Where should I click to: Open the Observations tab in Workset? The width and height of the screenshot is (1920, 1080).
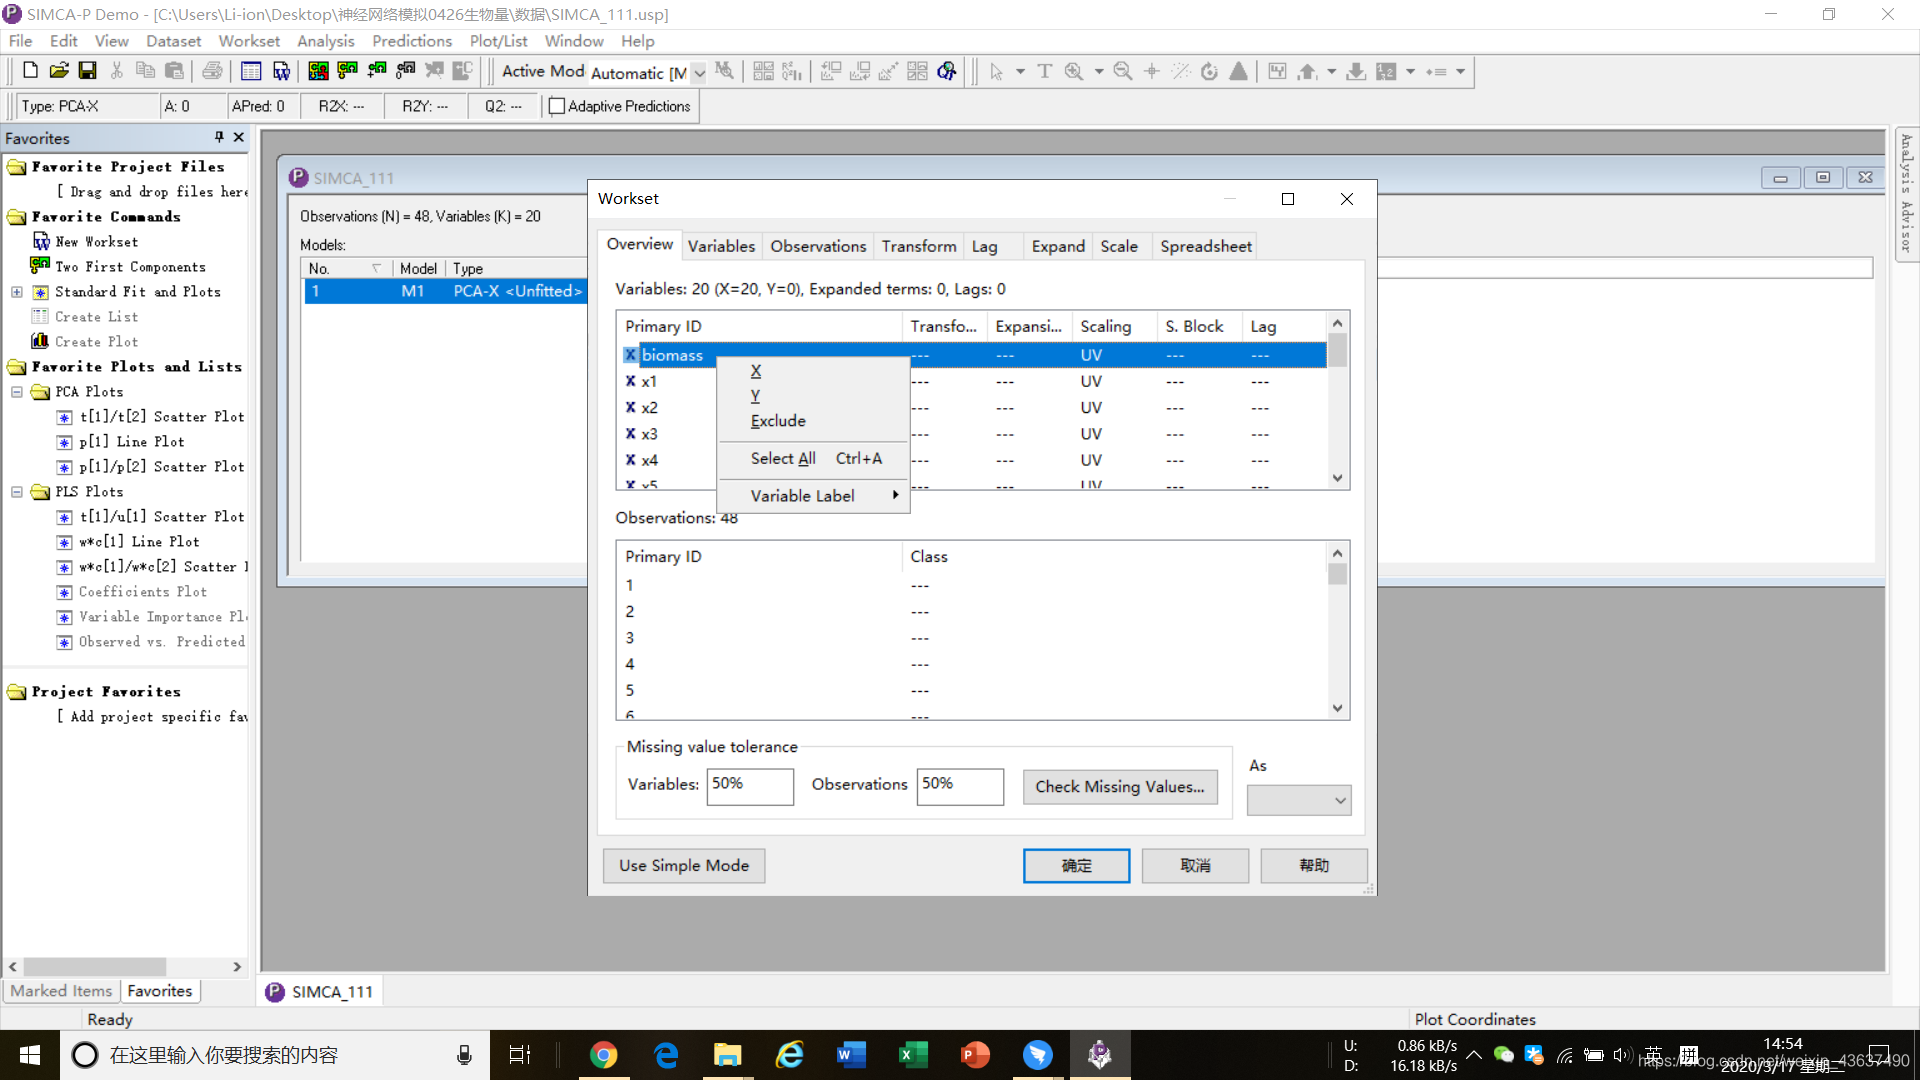click(x=818, y=247)
